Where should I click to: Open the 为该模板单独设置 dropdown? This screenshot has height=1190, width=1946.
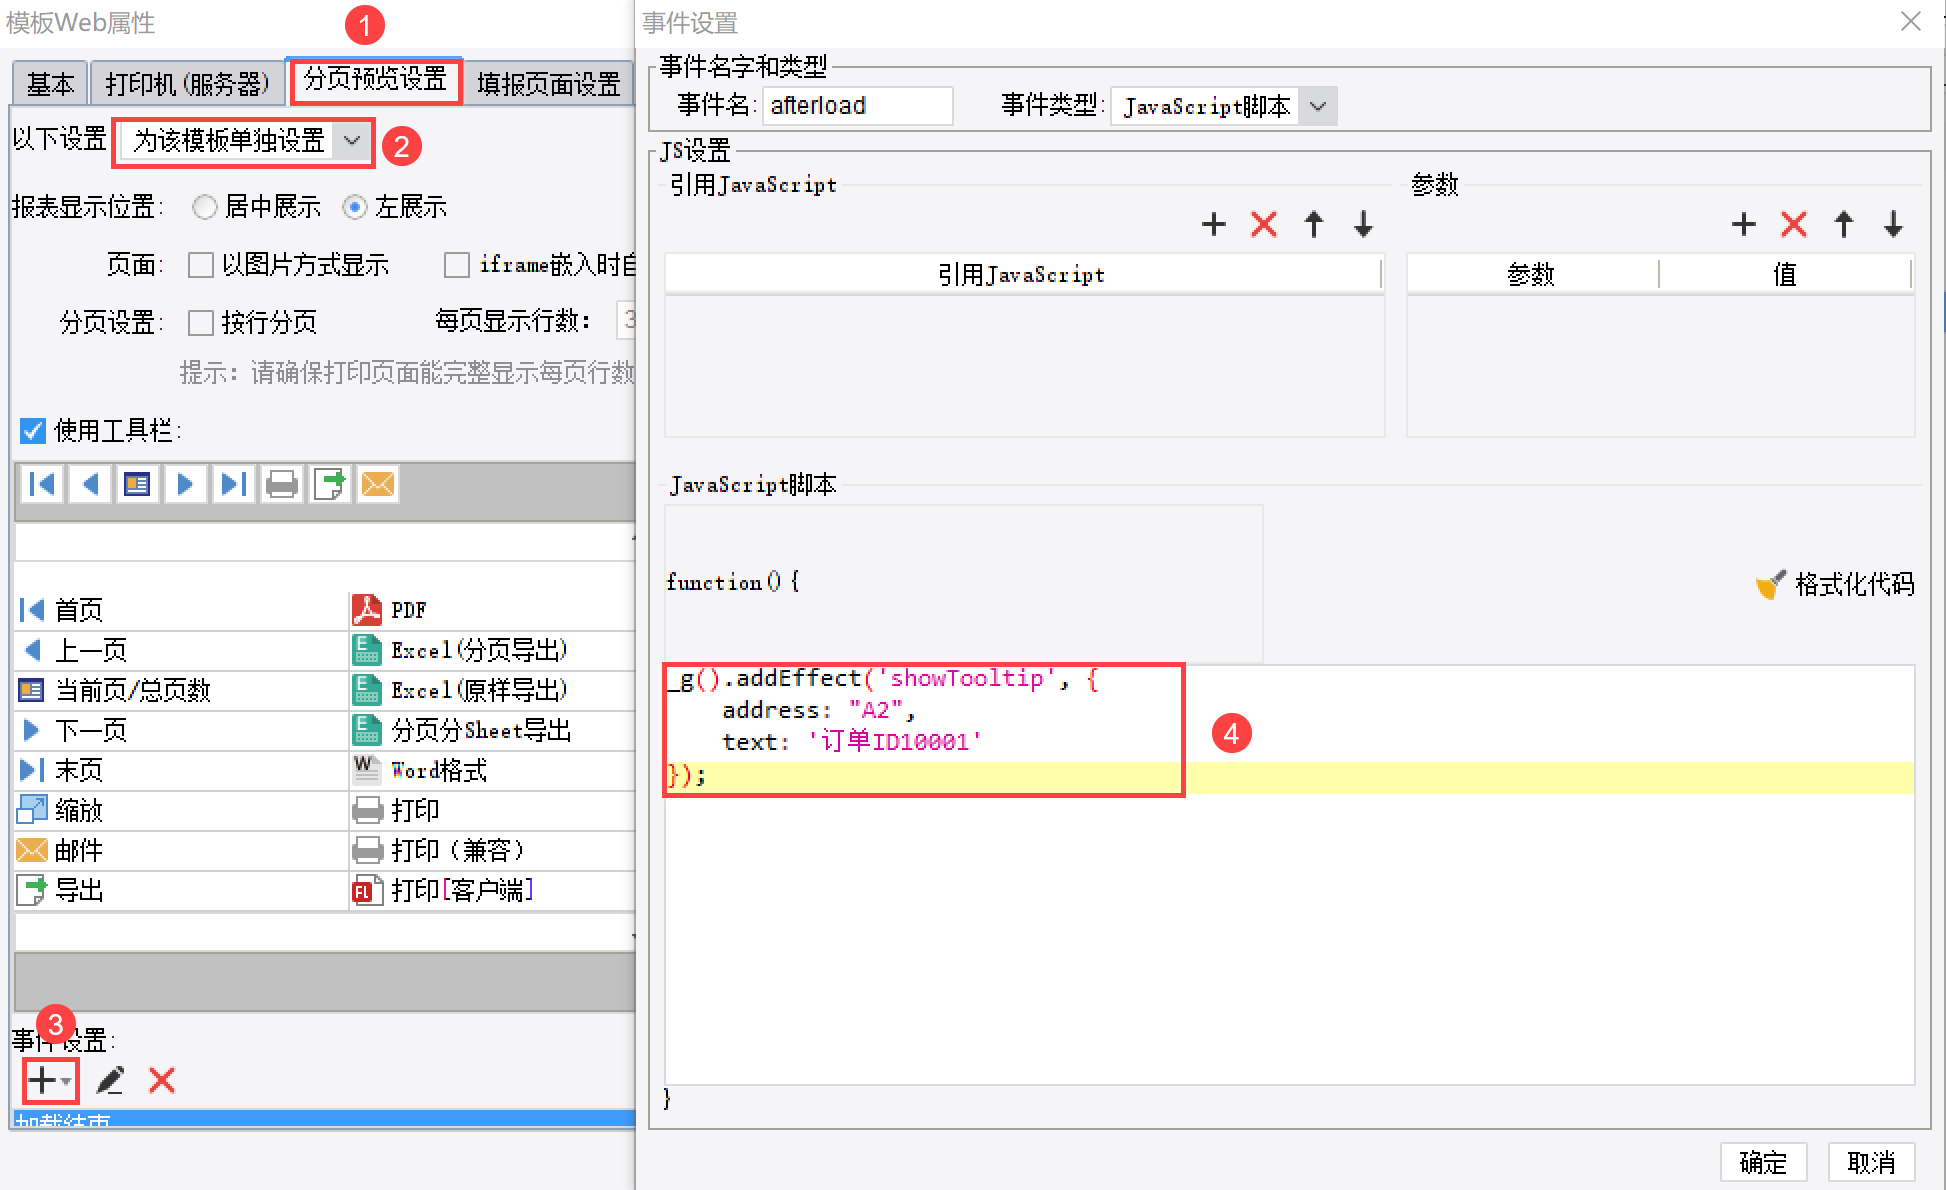(351, 141)
